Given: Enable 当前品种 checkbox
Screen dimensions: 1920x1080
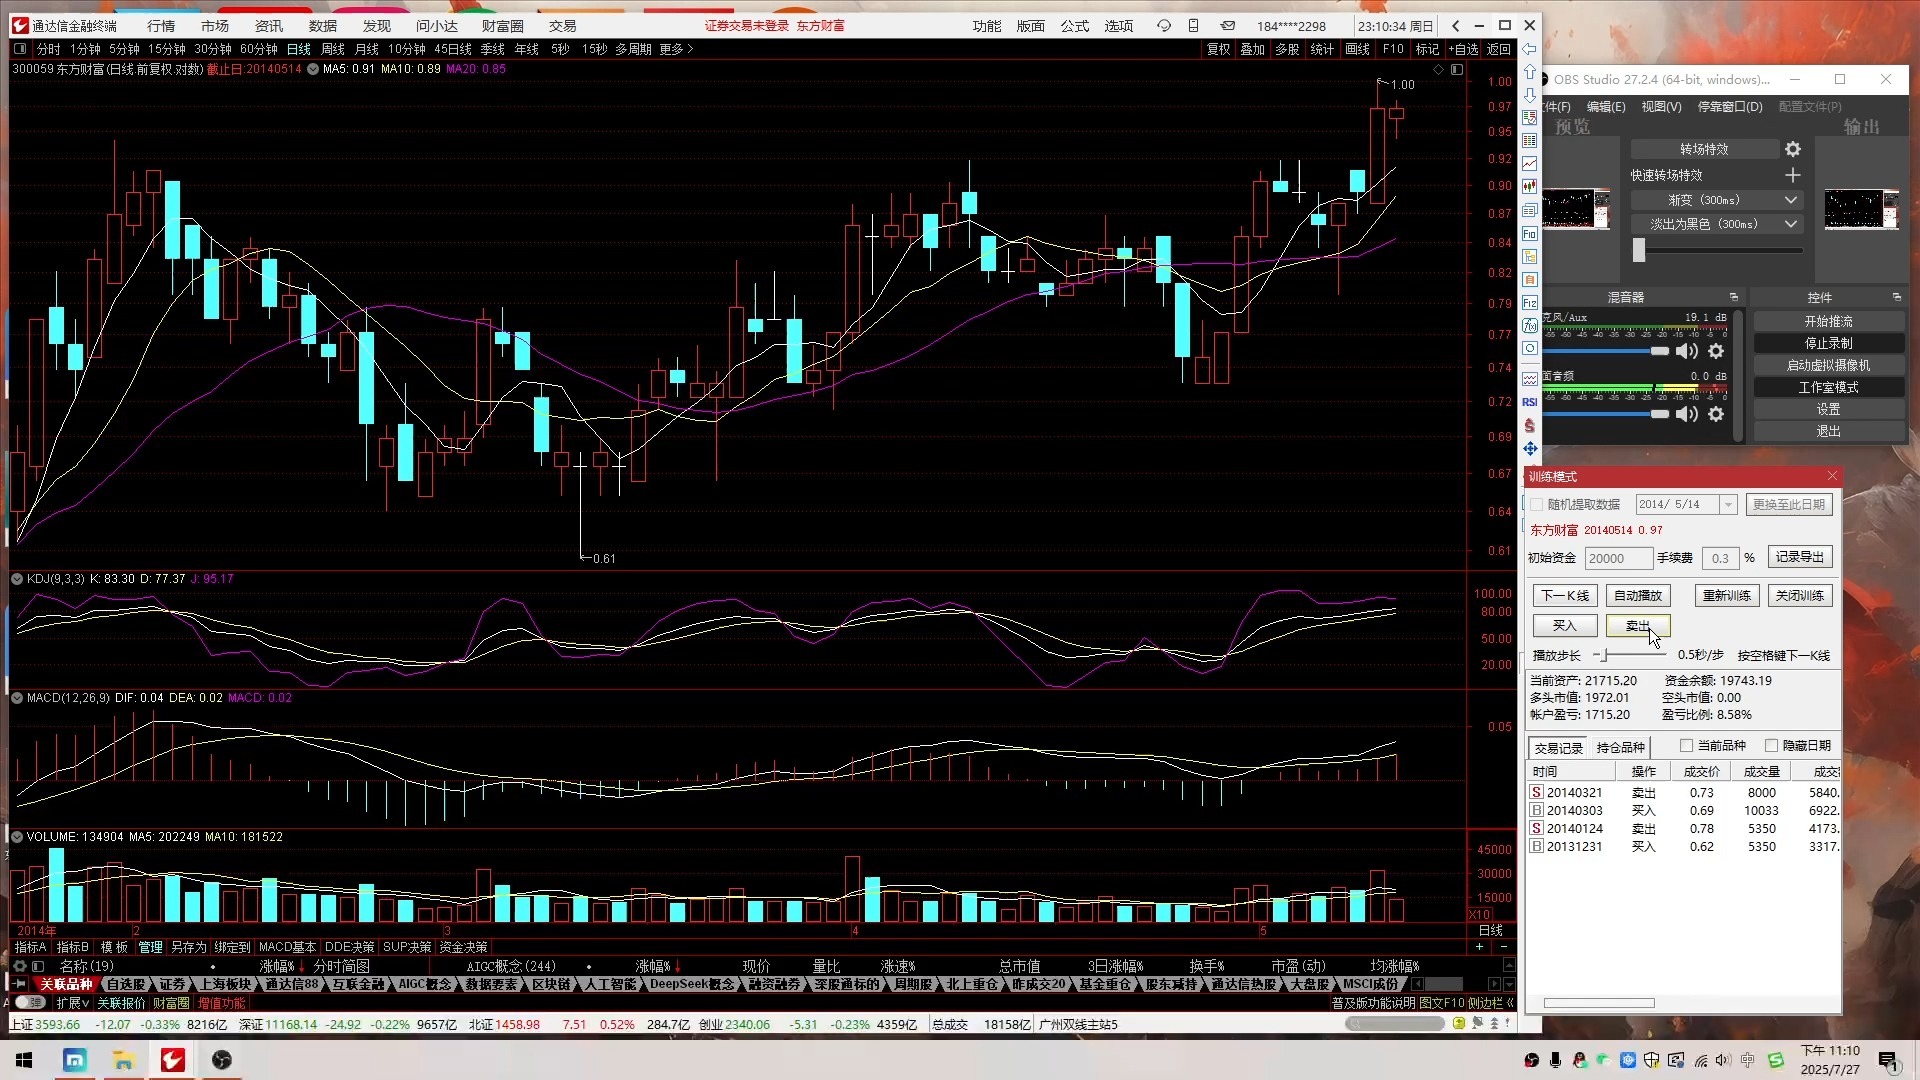Looking at the screenshot, I should 1686,746.
